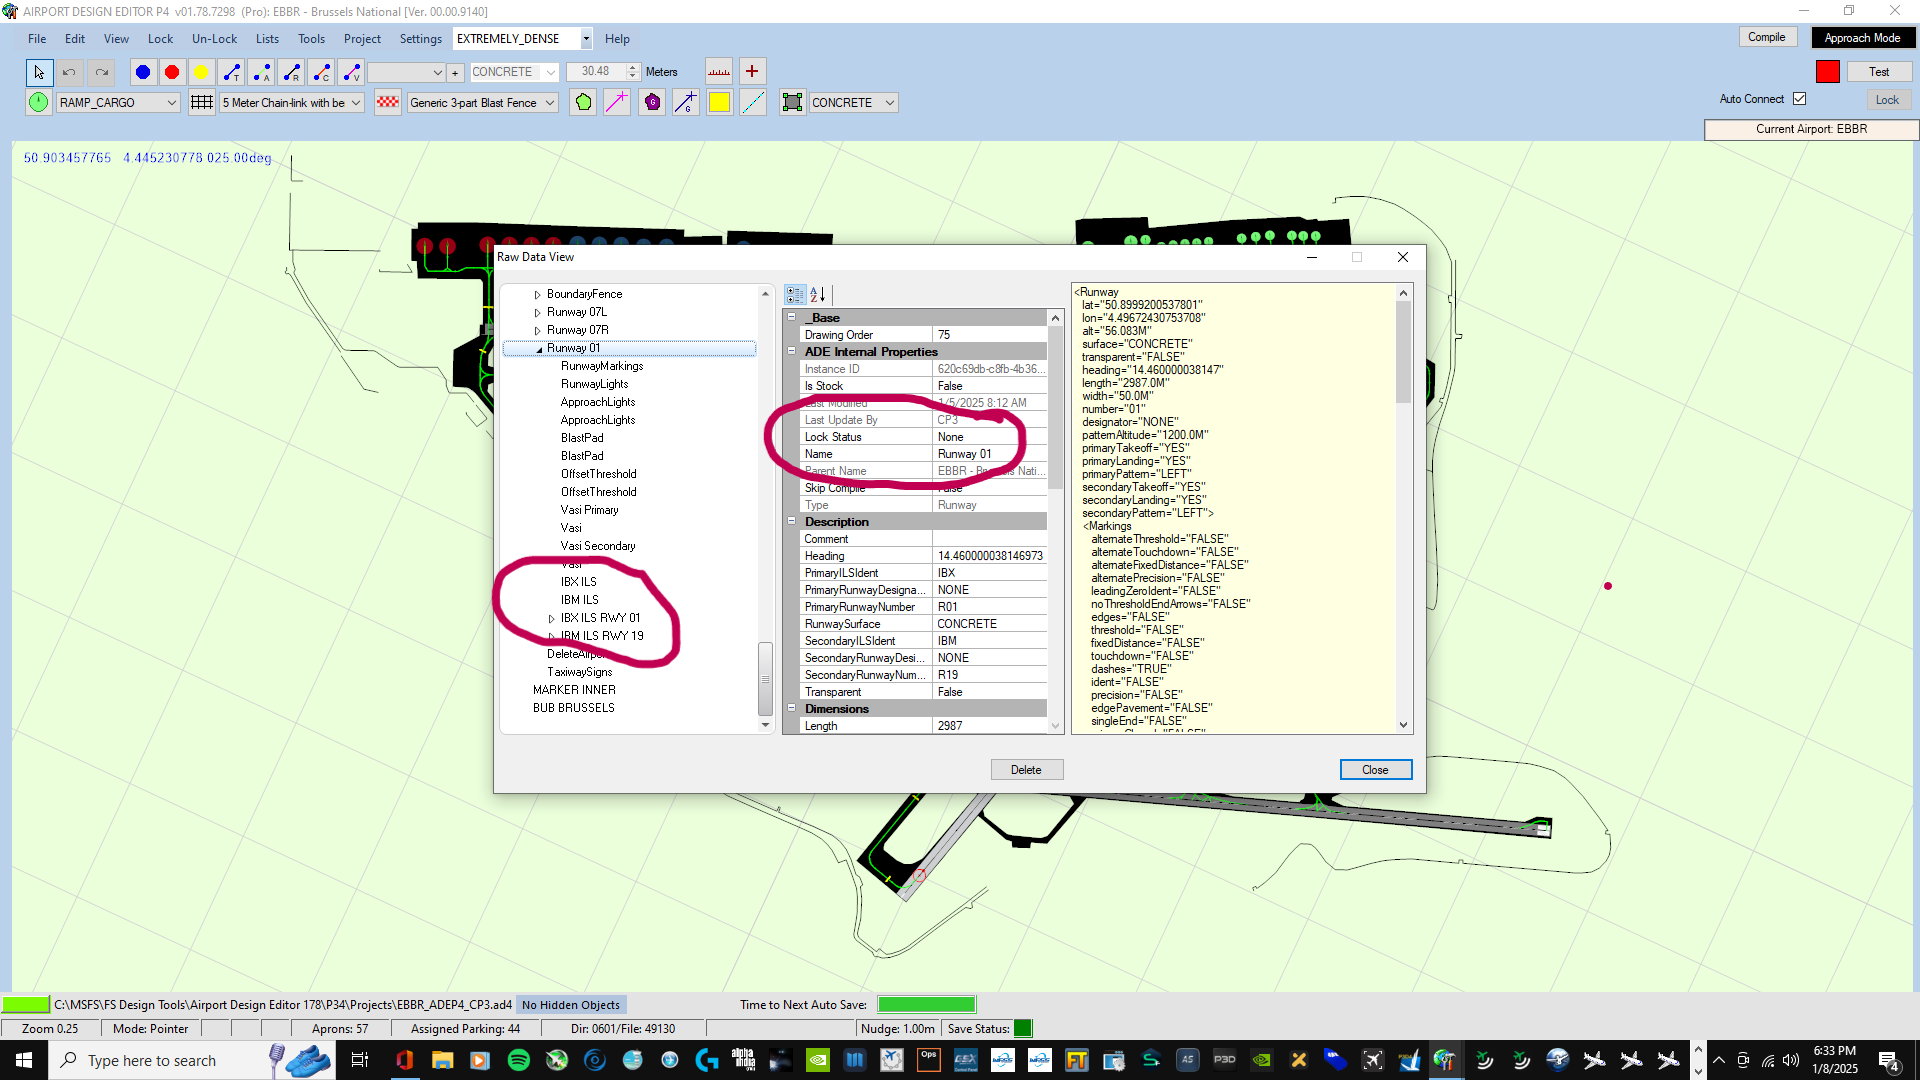This screenshot has width=1920, height=1080.
Task: Expand the Runway 07L tree node
Action: click(x=538, y=313)
